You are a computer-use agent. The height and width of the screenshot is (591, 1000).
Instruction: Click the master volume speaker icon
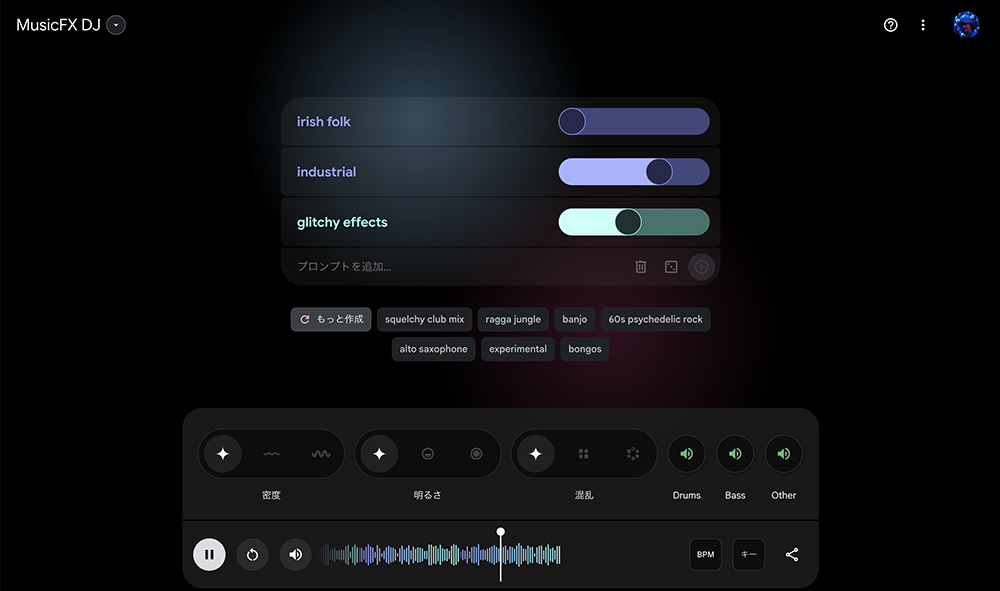pyautogui.click(x=295, y=555)
